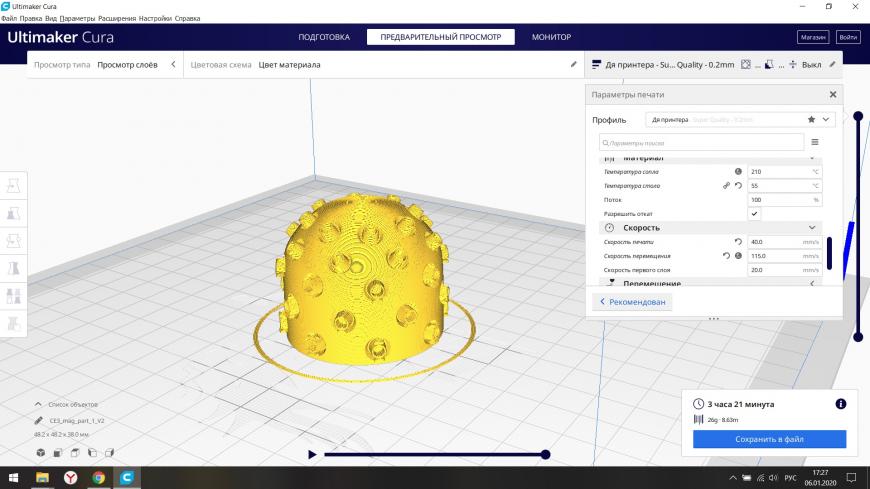Open the Настройки menu

tap(155, 18)
